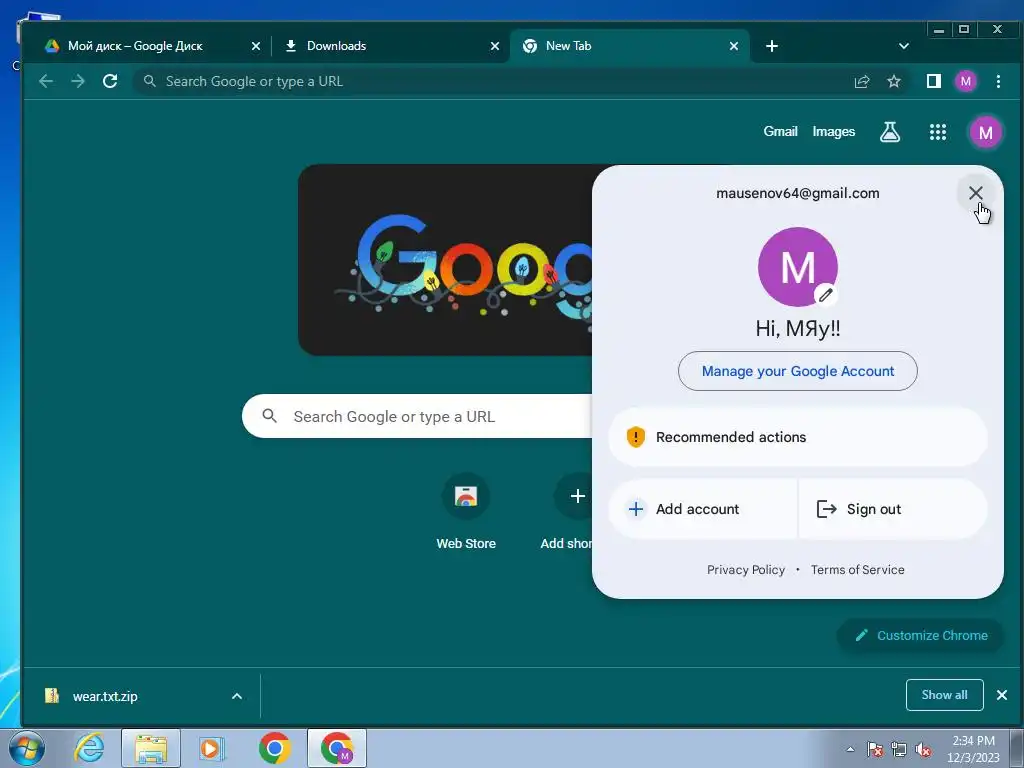1024x768 pixels.
Task: Share this page icon in address bar
Action: point(862,81)
